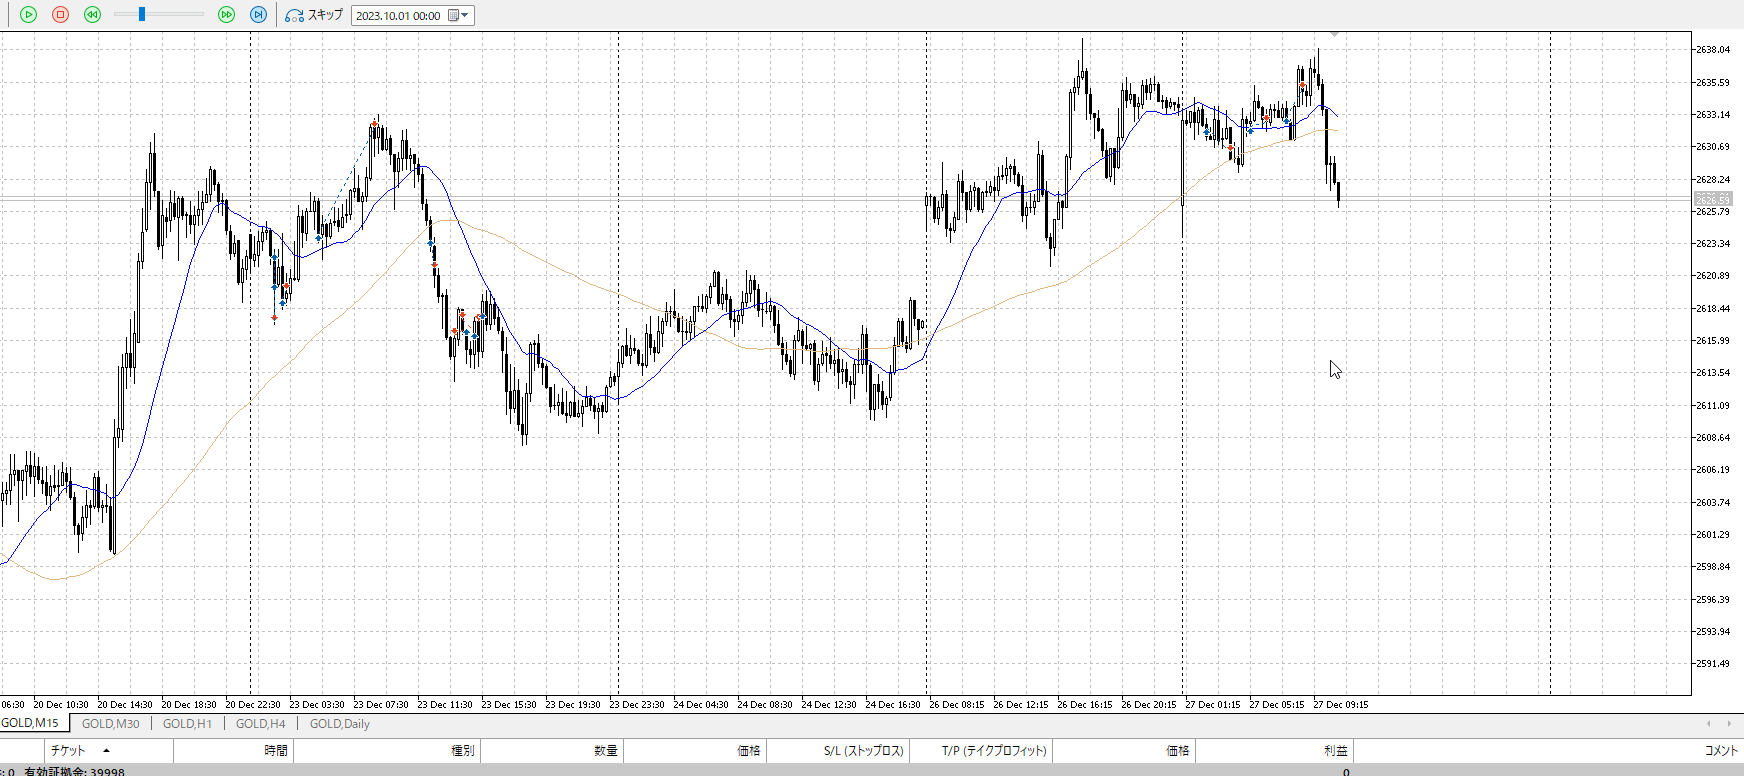The height and width of the screenshot is (776, 1744).
Task: Sort orders by チケット column header
Action: 68,750
